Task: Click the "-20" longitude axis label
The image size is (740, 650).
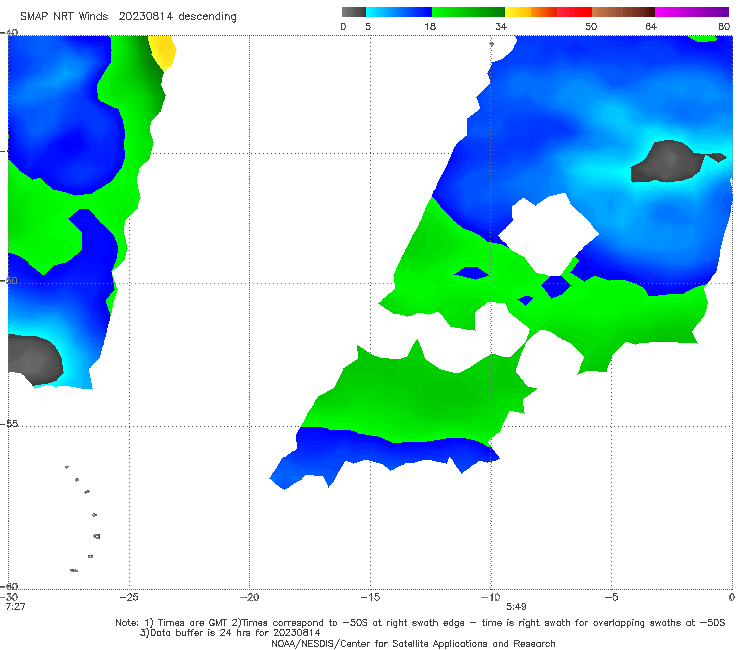Action: pyautogui.click(x=250, y=597)
